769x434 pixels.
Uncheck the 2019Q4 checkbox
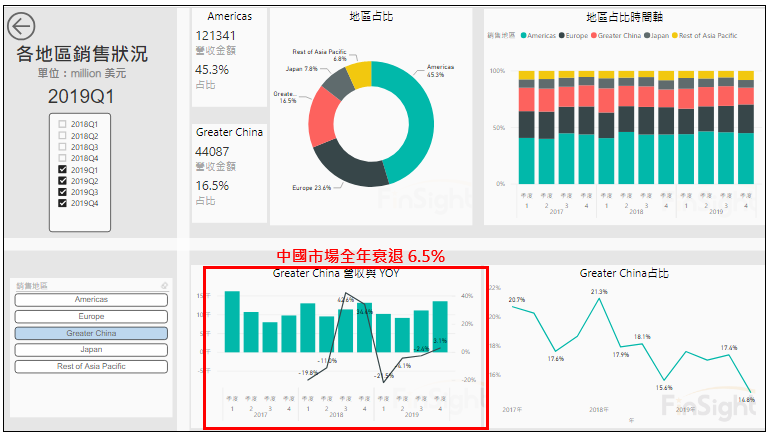[x=64, y=203]
